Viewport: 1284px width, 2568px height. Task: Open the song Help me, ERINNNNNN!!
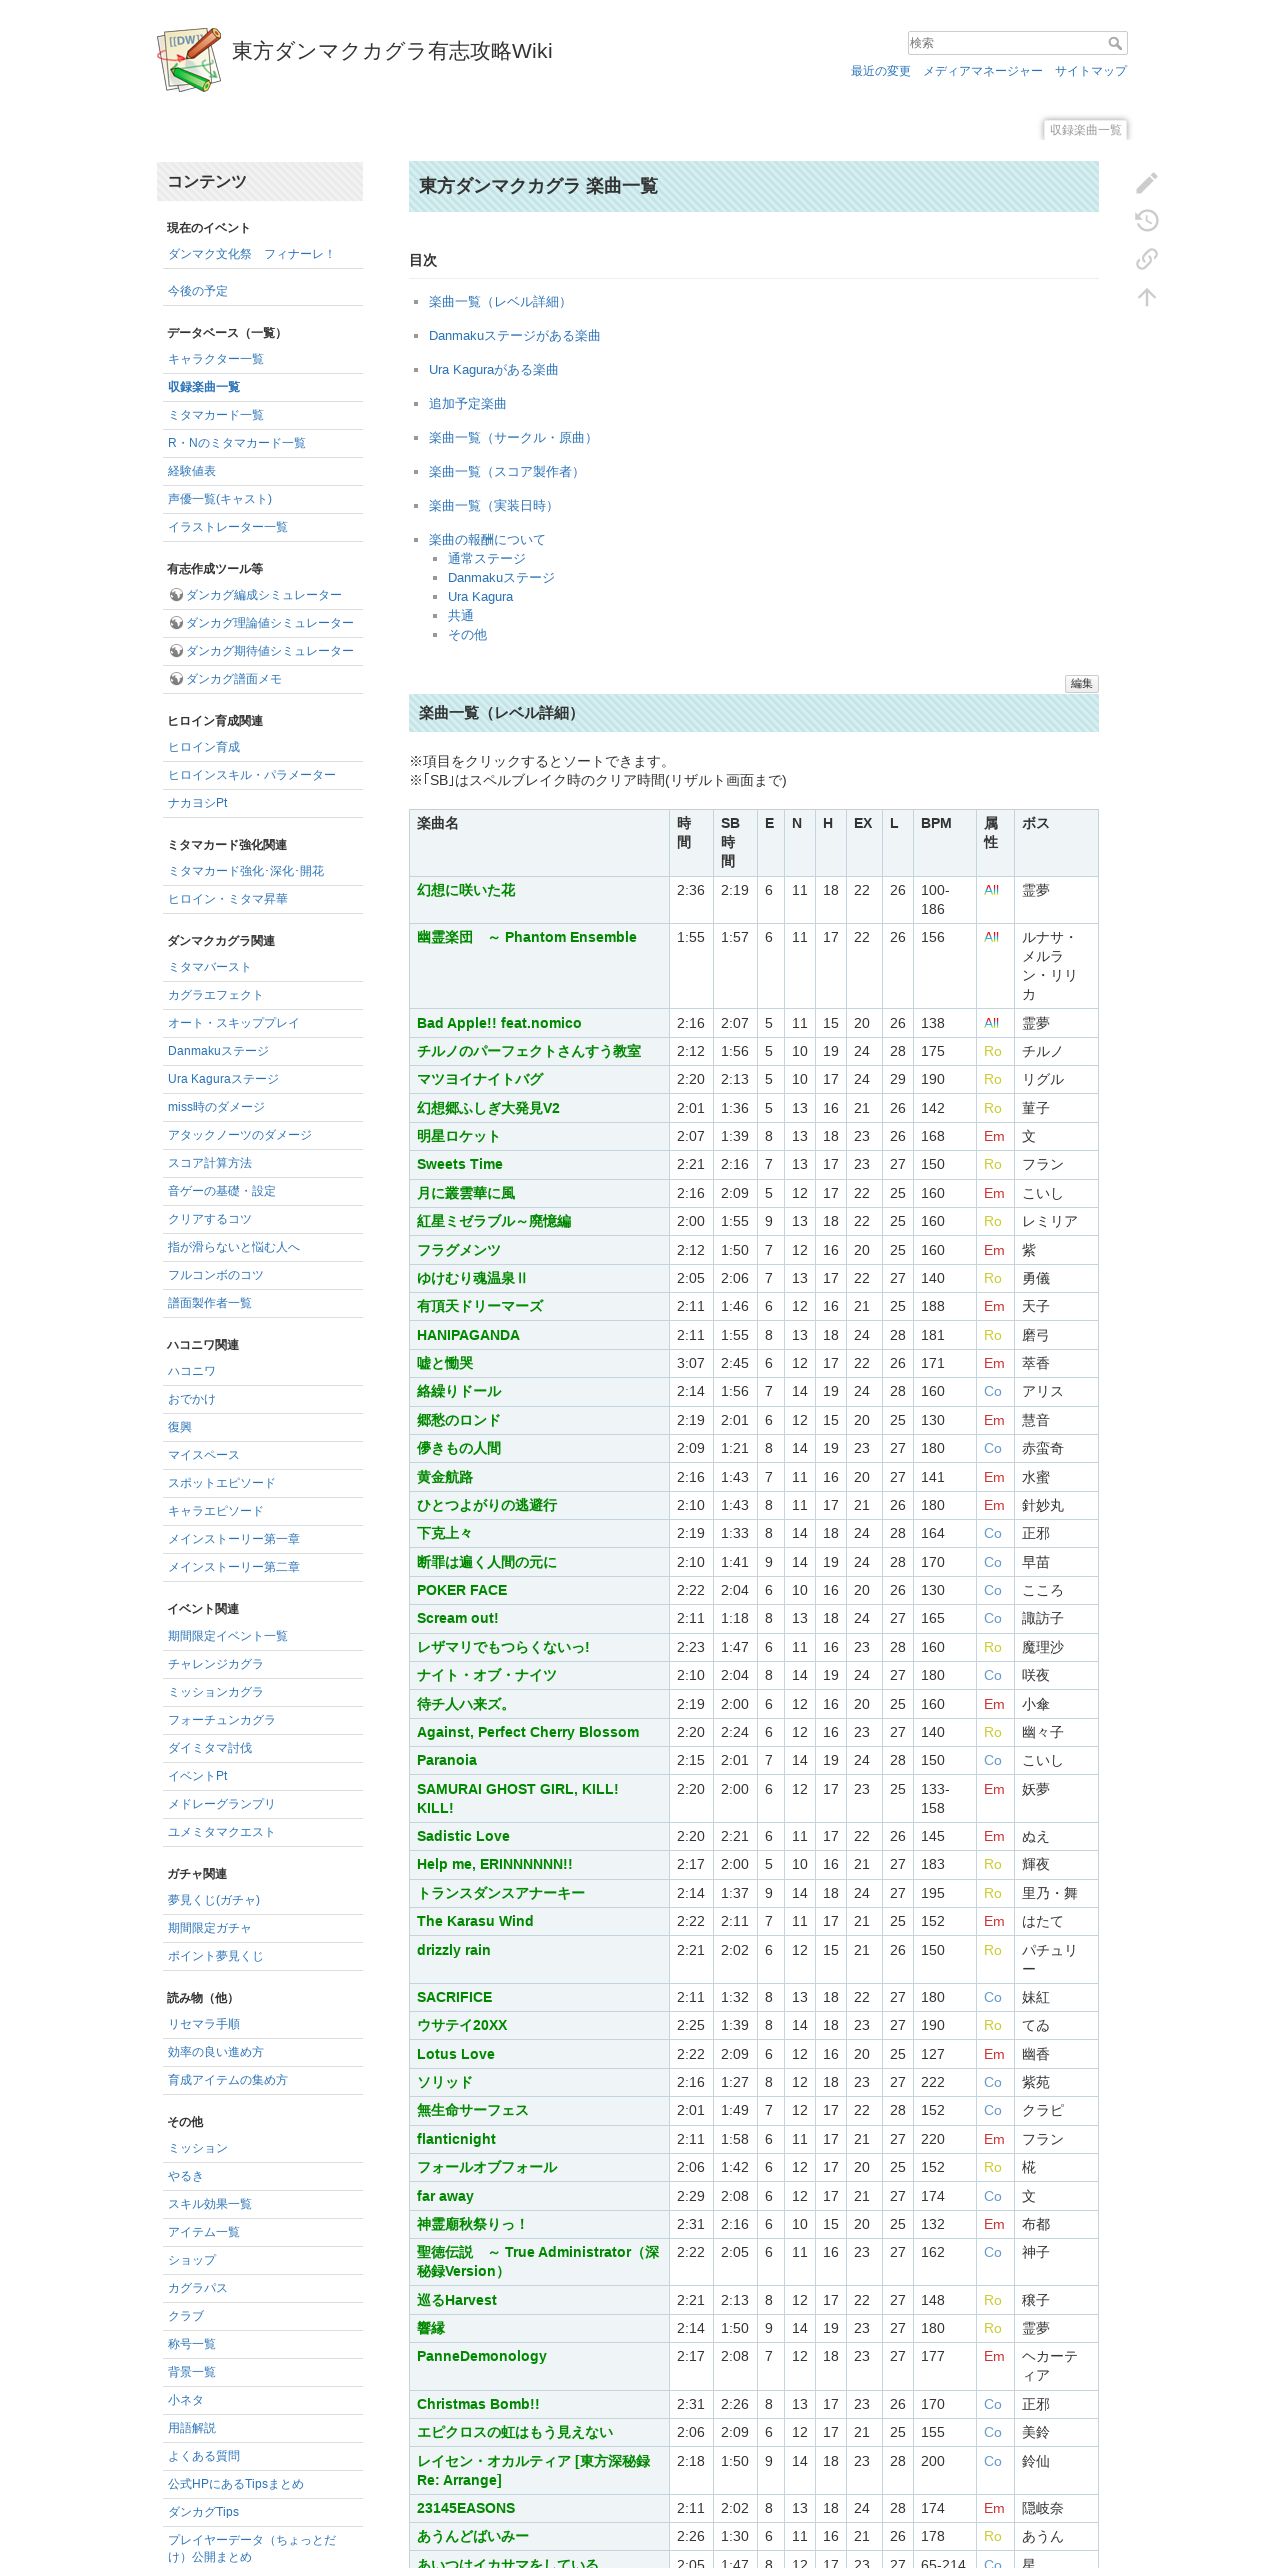pyautogui.click(x=495, y=1864)
